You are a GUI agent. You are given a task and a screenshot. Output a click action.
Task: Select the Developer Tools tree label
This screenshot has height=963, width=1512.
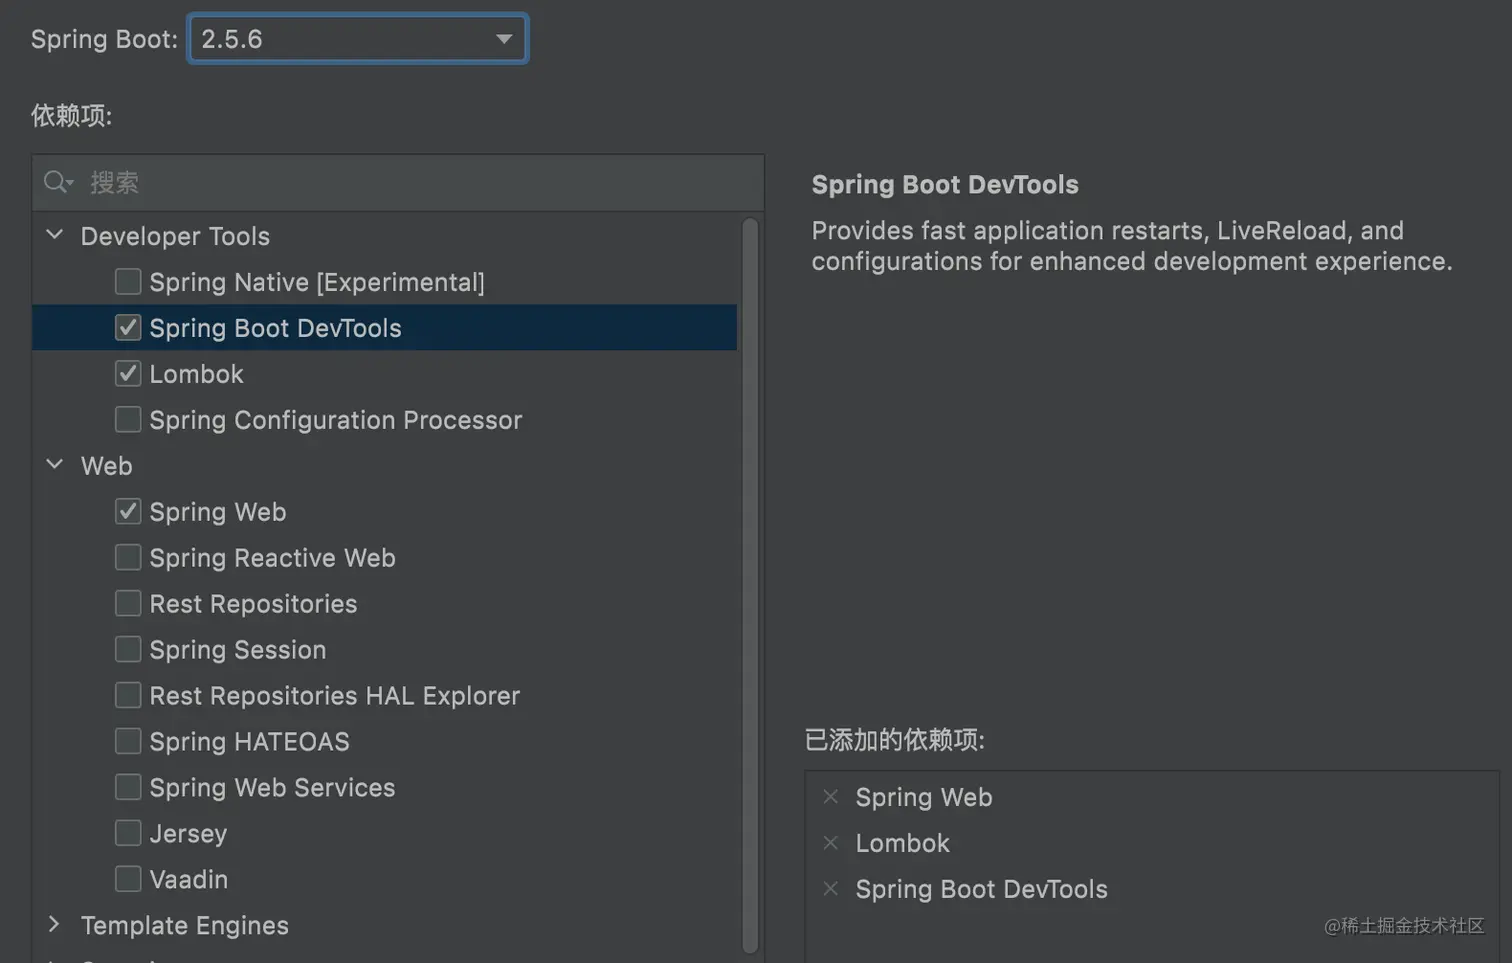(x=175, y=236)
